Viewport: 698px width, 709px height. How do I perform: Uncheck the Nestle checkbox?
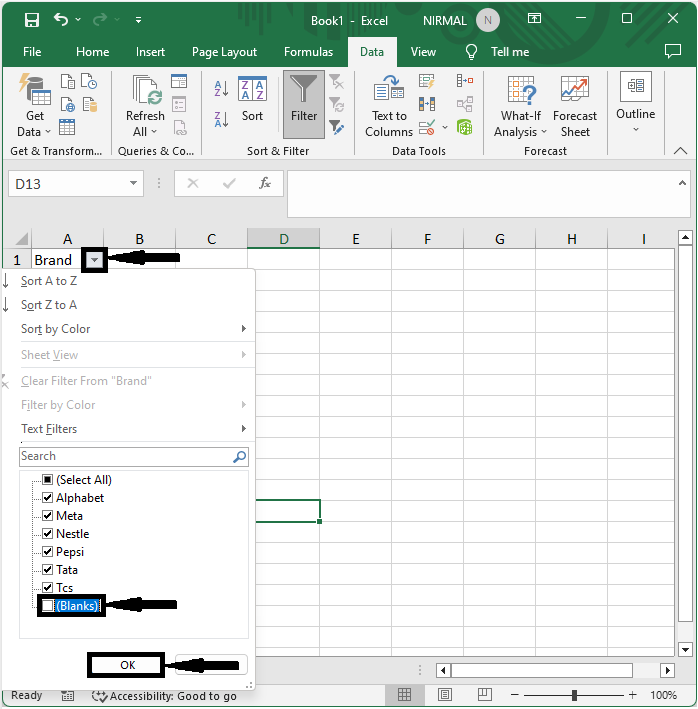tap(47, 534)
